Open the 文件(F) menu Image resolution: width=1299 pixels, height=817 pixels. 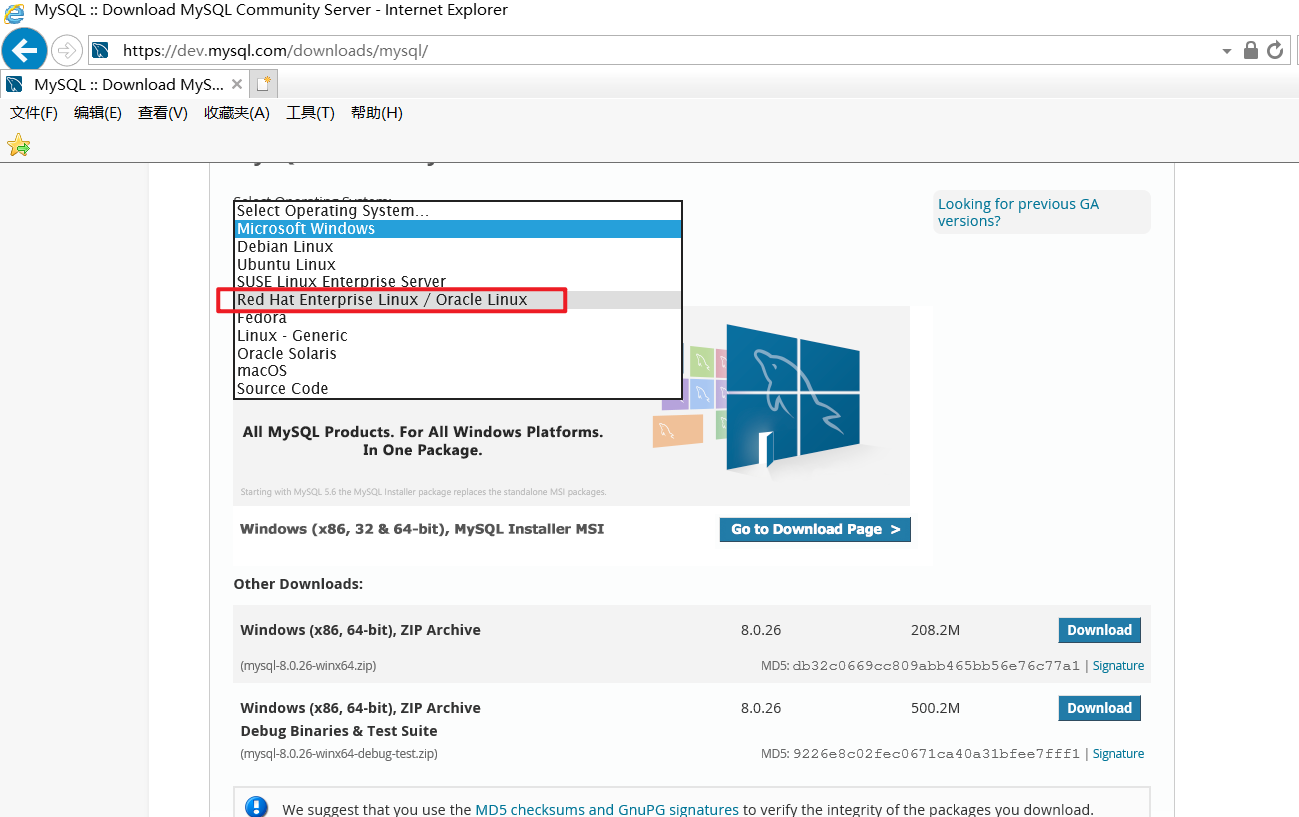coord(34,113)
